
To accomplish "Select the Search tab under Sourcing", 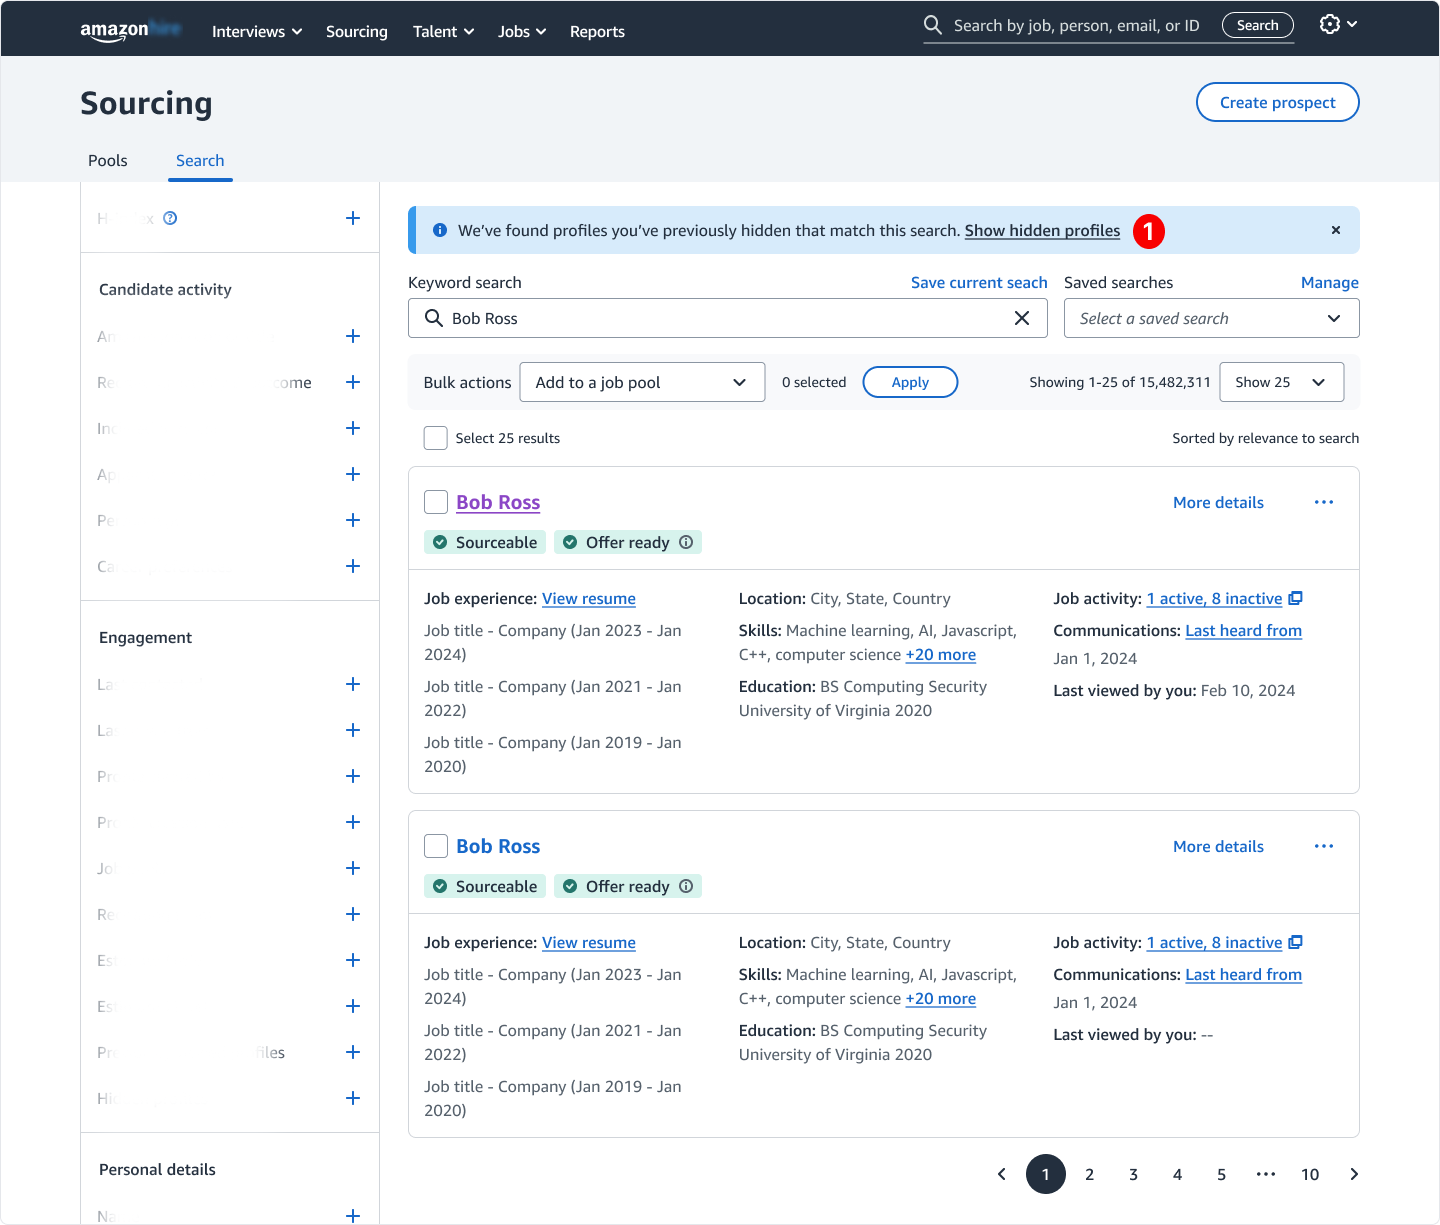I will point(200,160).
